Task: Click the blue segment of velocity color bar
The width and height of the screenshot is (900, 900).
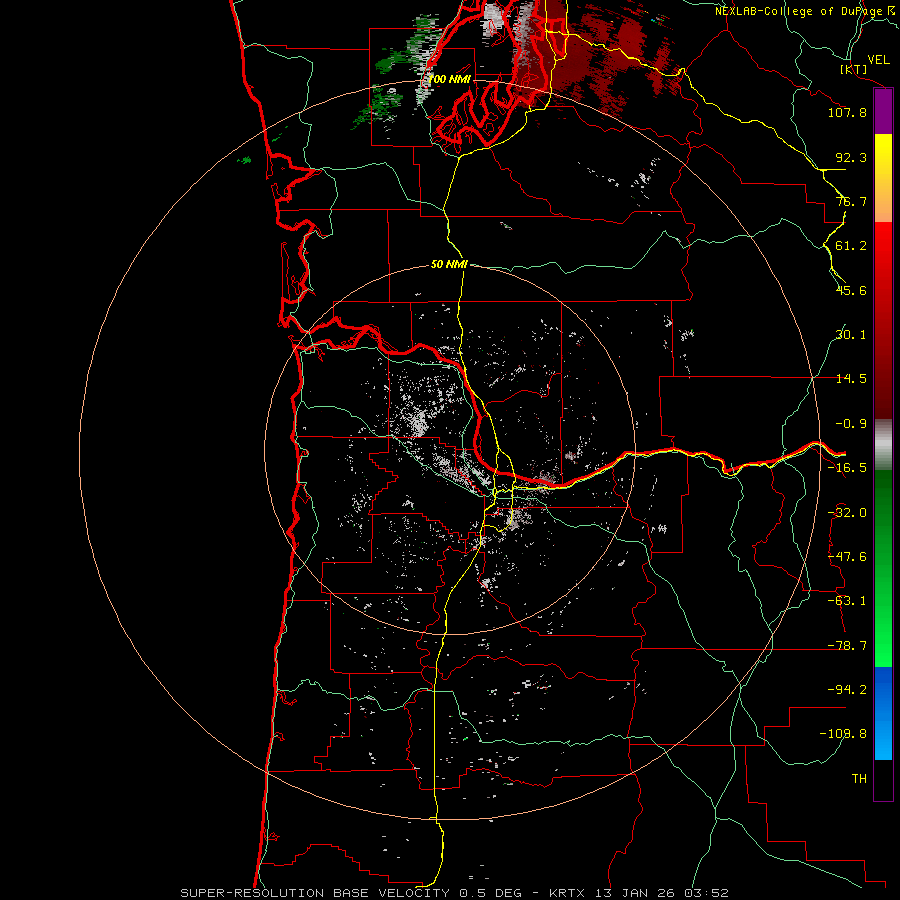Action: (883, 713)
